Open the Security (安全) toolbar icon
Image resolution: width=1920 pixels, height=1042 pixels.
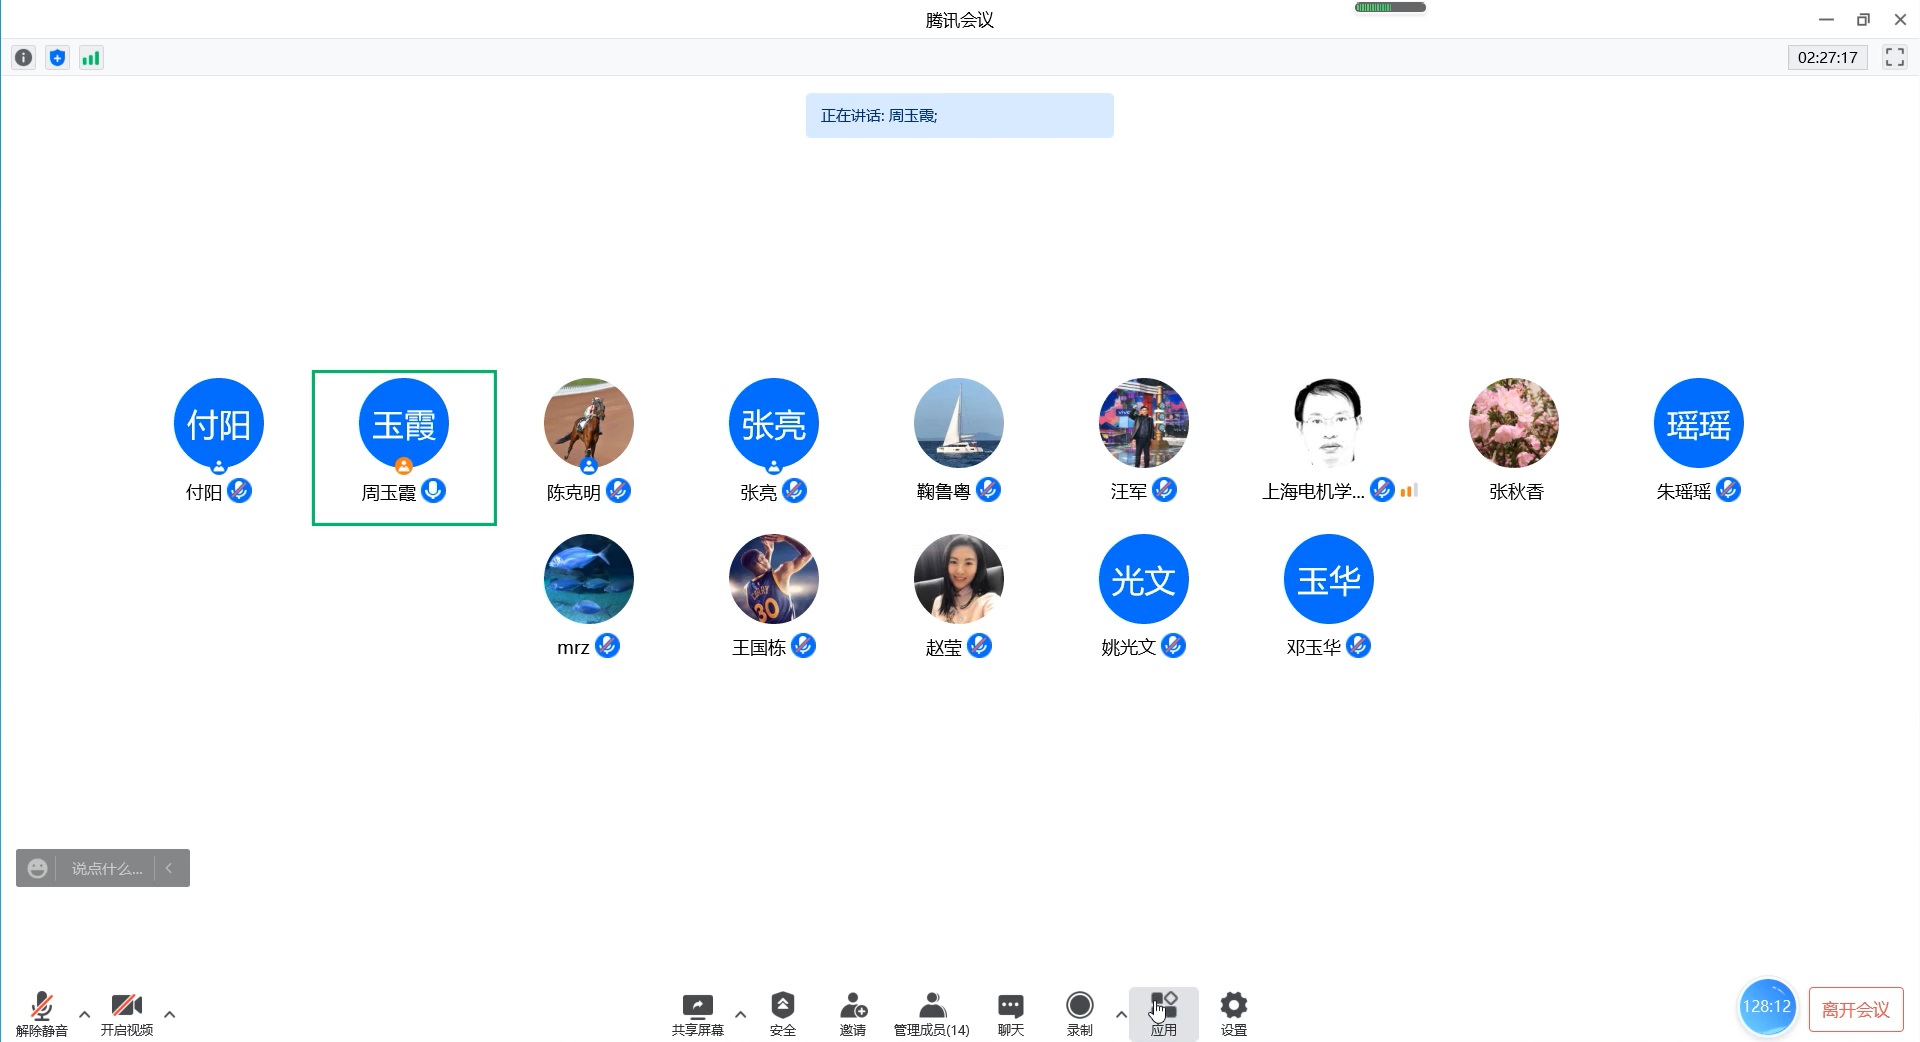coord(783,1013)
